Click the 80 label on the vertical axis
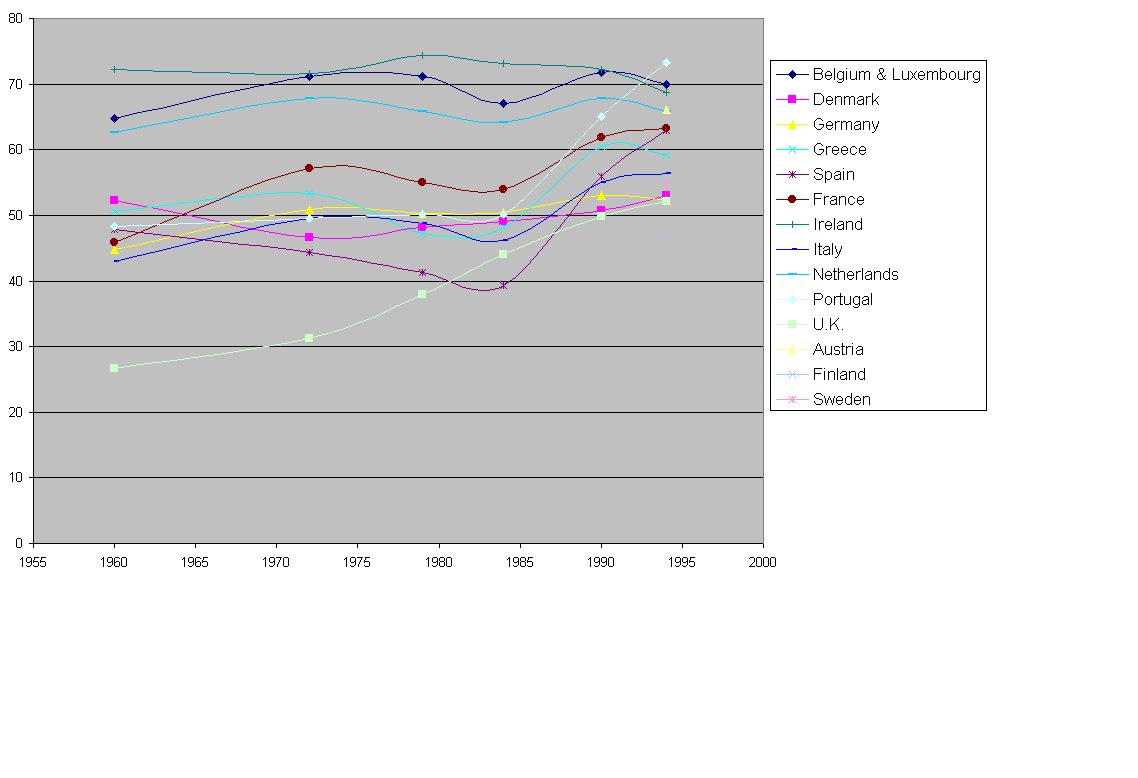1138x778 pixels. [15, 19]
